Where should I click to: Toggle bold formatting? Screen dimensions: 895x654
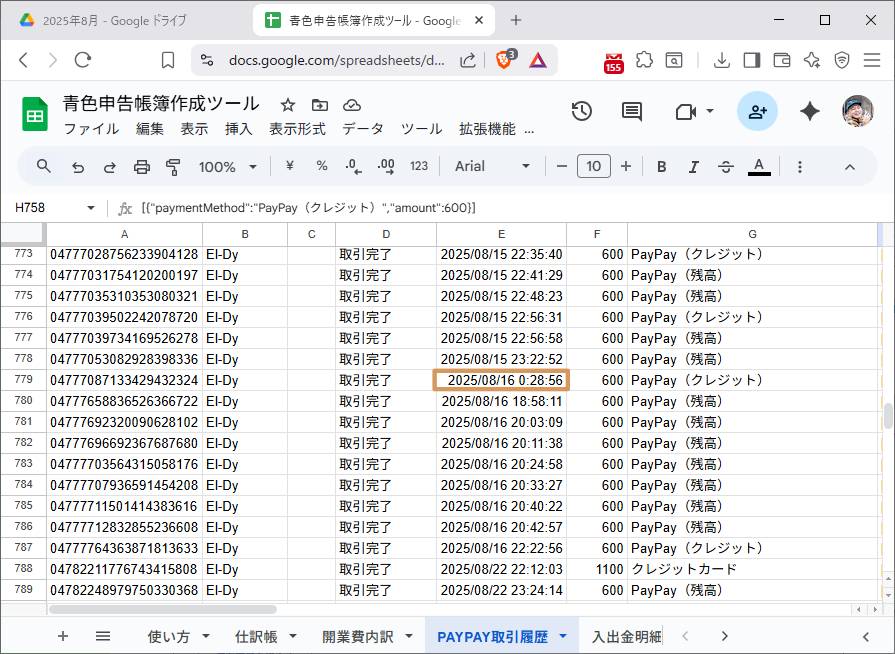(x=661, y=167)
